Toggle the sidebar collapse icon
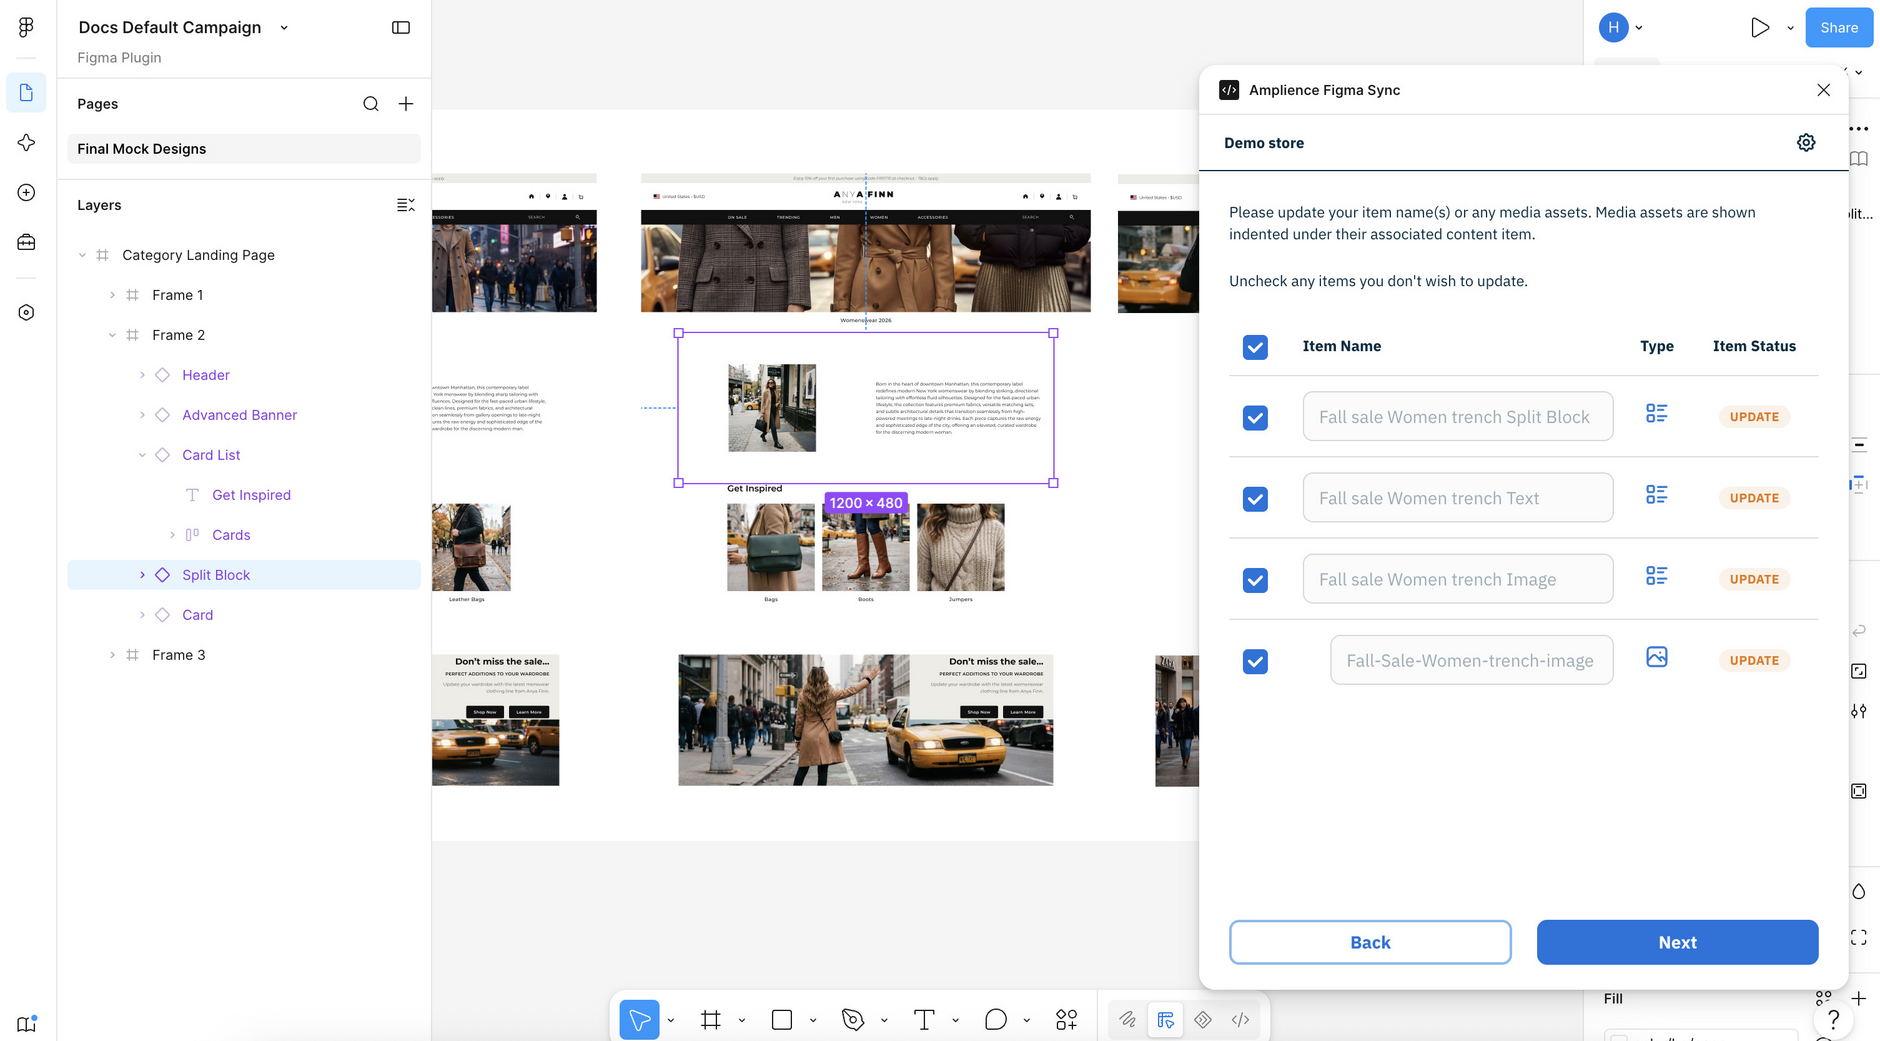 click(401, 27)
